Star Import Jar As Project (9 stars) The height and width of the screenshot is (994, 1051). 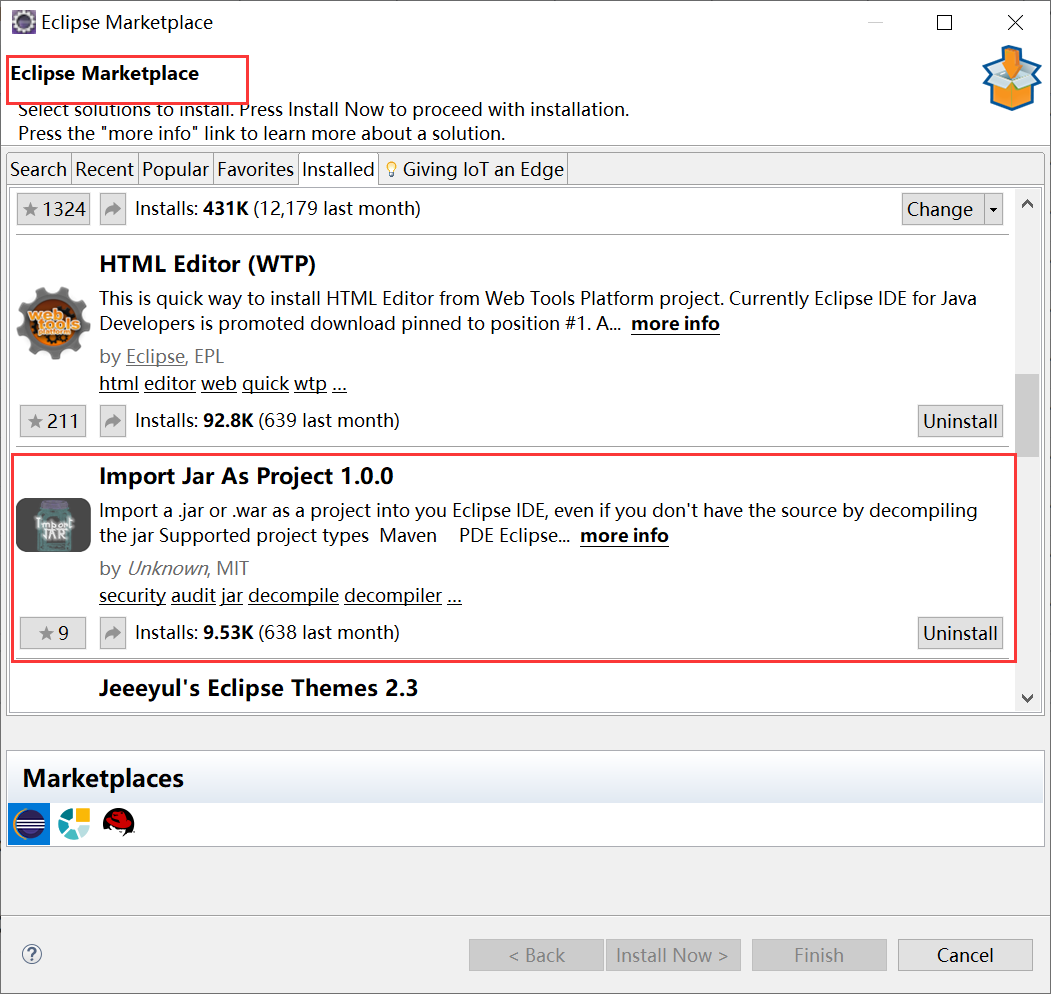pyautogui.click(x=53, y=633)
